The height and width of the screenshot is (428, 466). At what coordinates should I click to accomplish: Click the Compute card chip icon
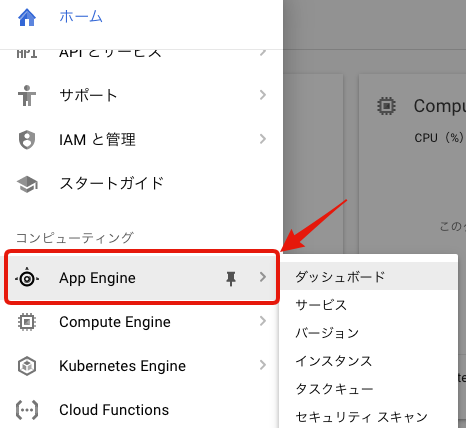[386, 106]
